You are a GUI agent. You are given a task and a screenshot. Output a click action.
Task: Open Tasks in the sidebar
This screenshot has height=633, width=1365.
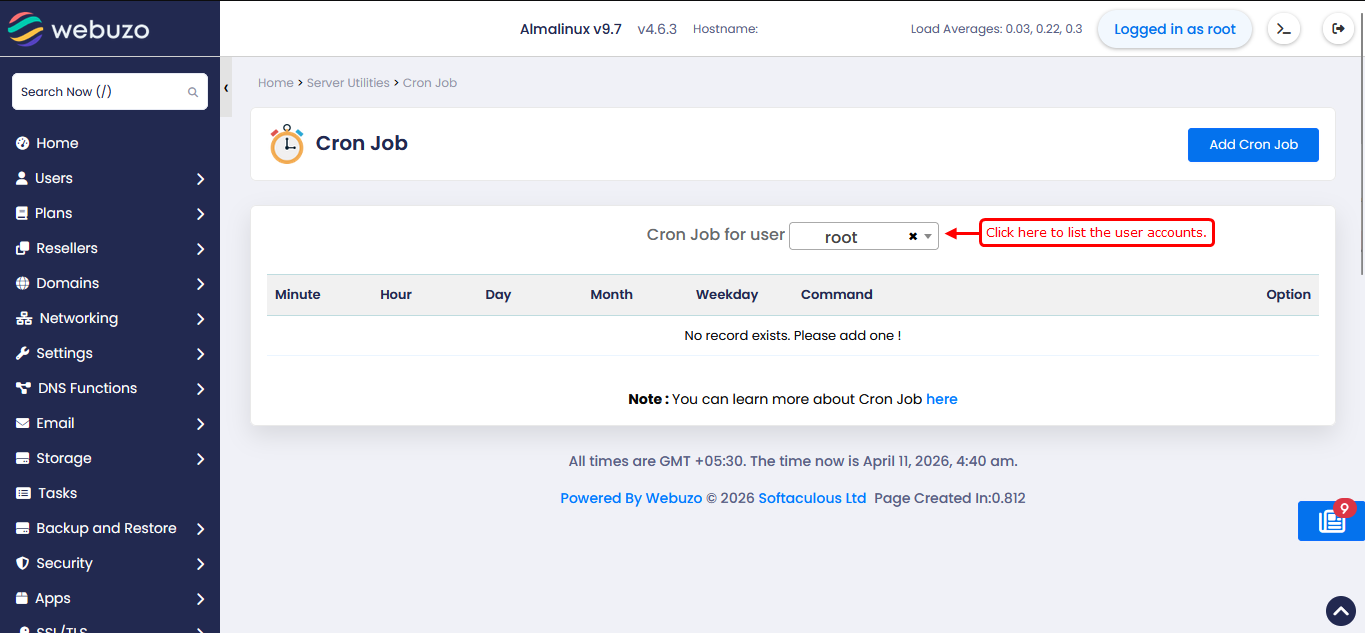point(57,493)
